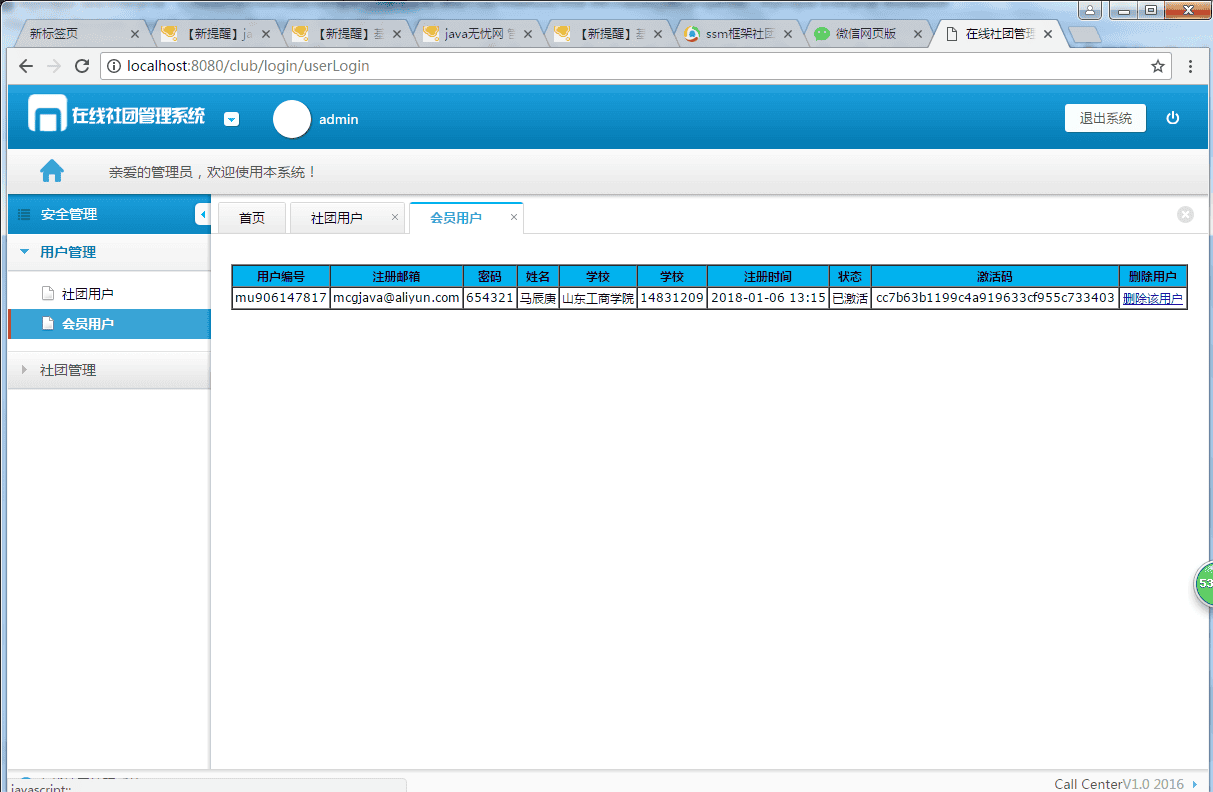Image resolution: width=1213 pixels, height=792 pixels.
Task: Open 会员用户 in the sidebar
Action: click(x=109, y=324)
